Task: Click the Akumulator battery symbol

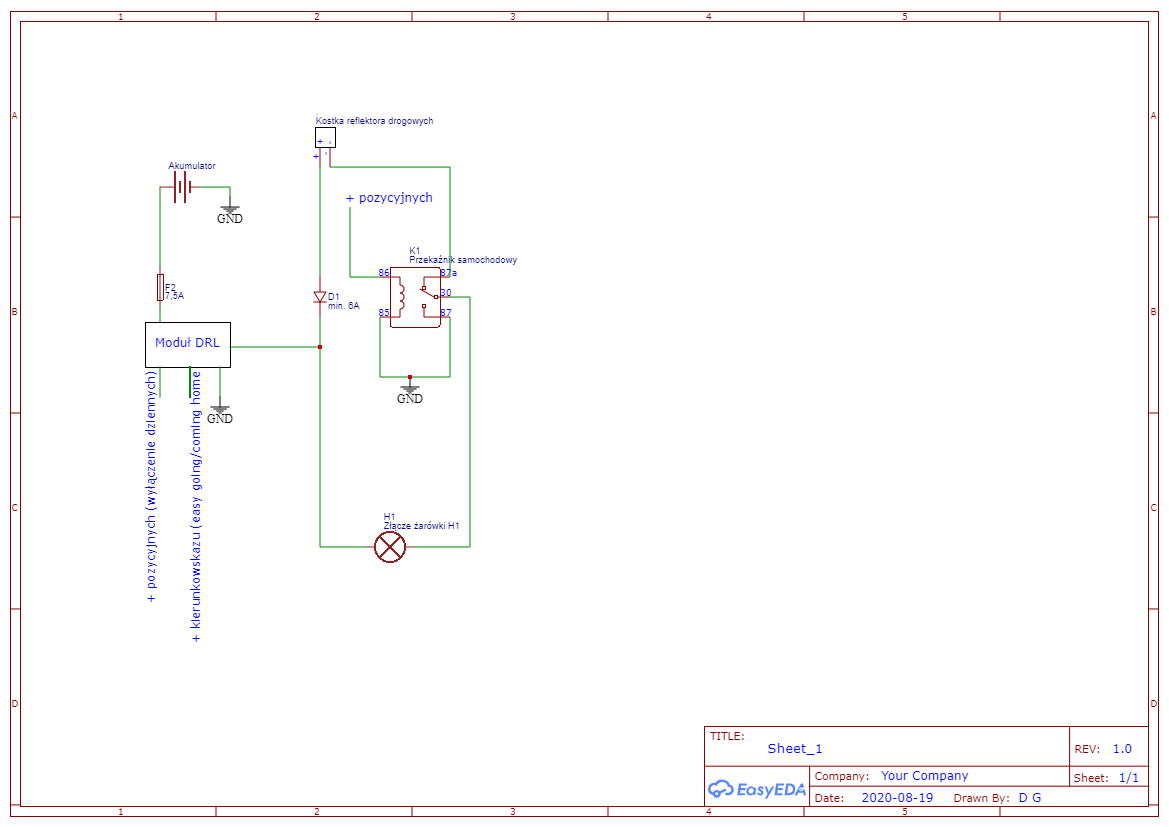Action: pos(181,186)
